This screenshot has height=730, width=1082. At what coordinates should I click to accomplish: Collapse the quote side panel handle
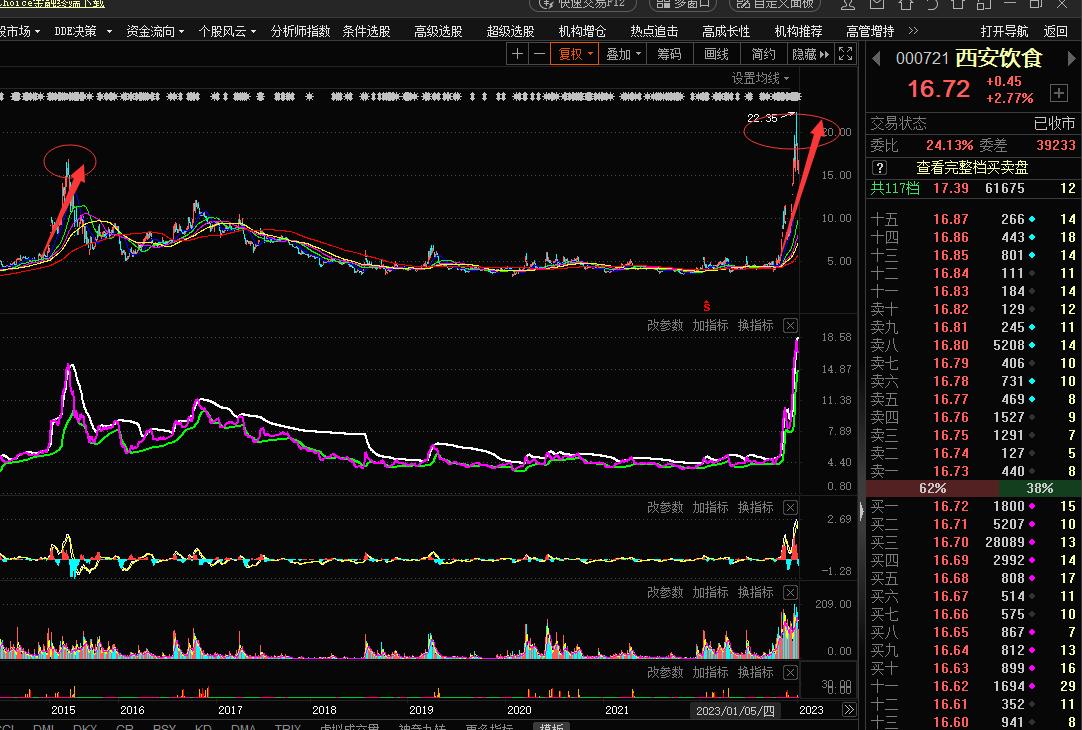pyautogui.click(x=860, y=511)
